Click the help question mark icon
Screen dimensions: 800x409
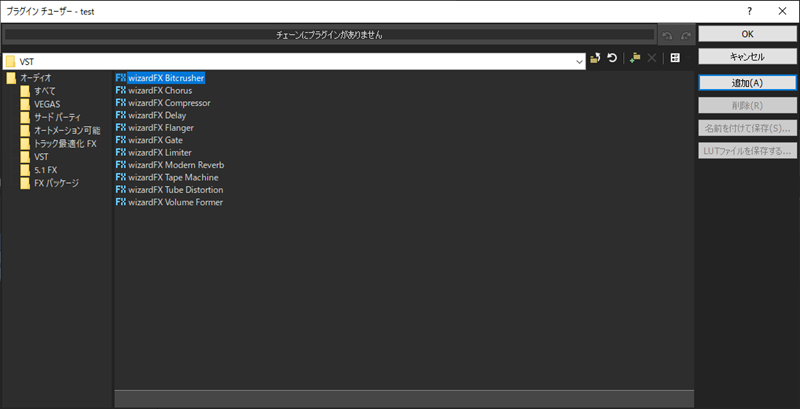coord(749,11)
